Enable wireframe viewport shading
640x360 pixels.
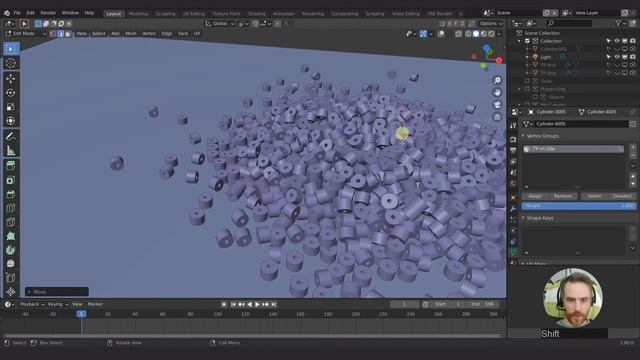(x=468, y=34)
